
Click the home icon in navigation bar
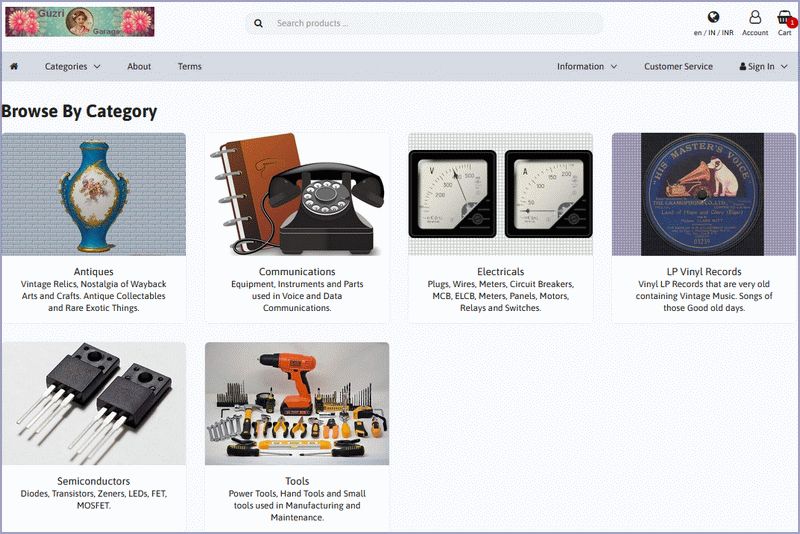coord(14,67)
